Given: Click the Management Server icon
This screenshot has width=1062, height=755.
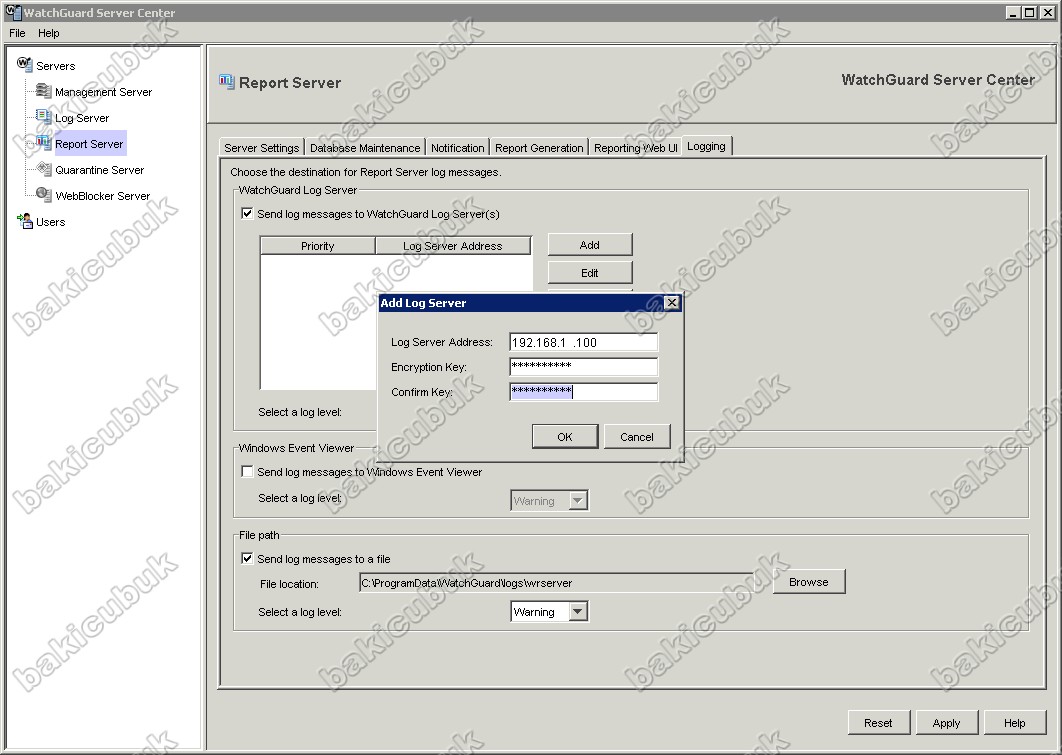Looking at the screenshot, I should coord(43,91).
